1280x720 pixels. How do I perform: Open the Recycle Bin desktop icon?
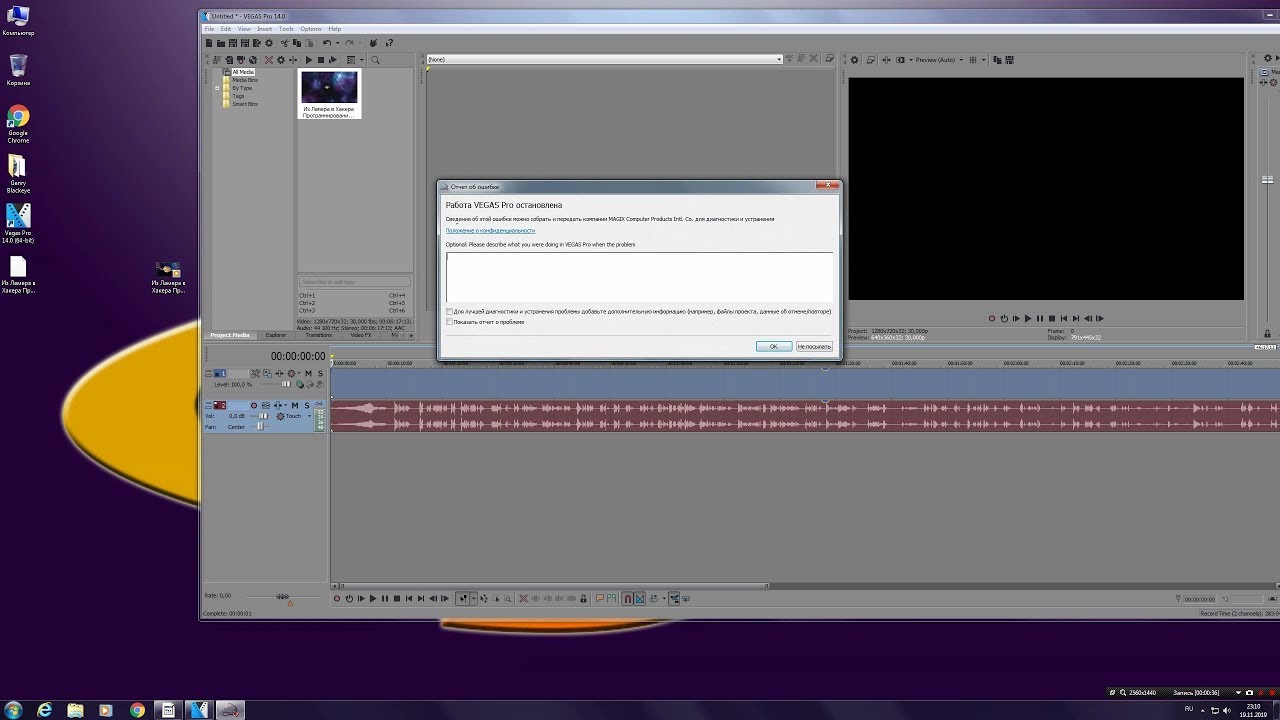click(18, 70)
